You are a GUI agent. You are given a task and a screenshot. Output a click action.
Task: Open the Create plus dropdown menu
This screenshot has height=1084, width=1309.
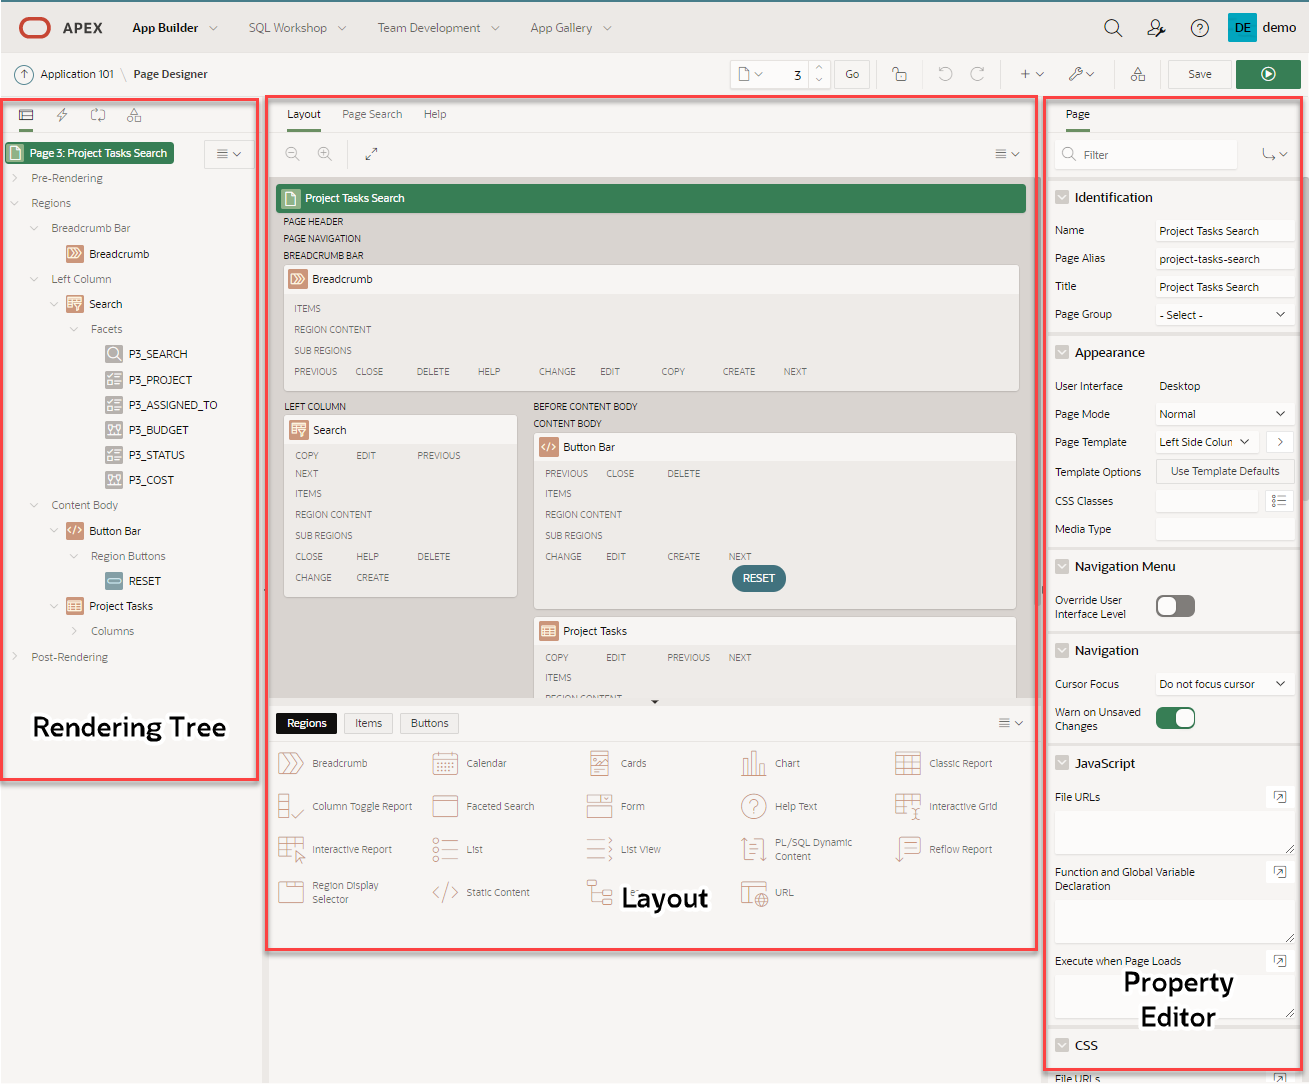tap(1032, 74)
